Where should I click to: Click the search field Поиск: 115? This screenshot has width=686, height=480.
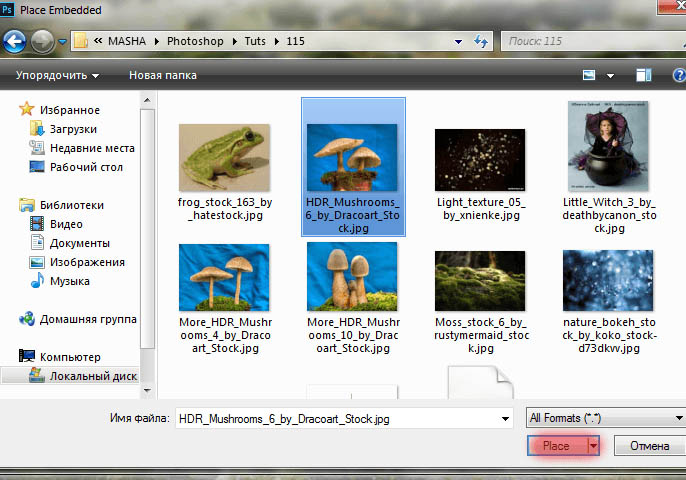[x=593, y=41]
